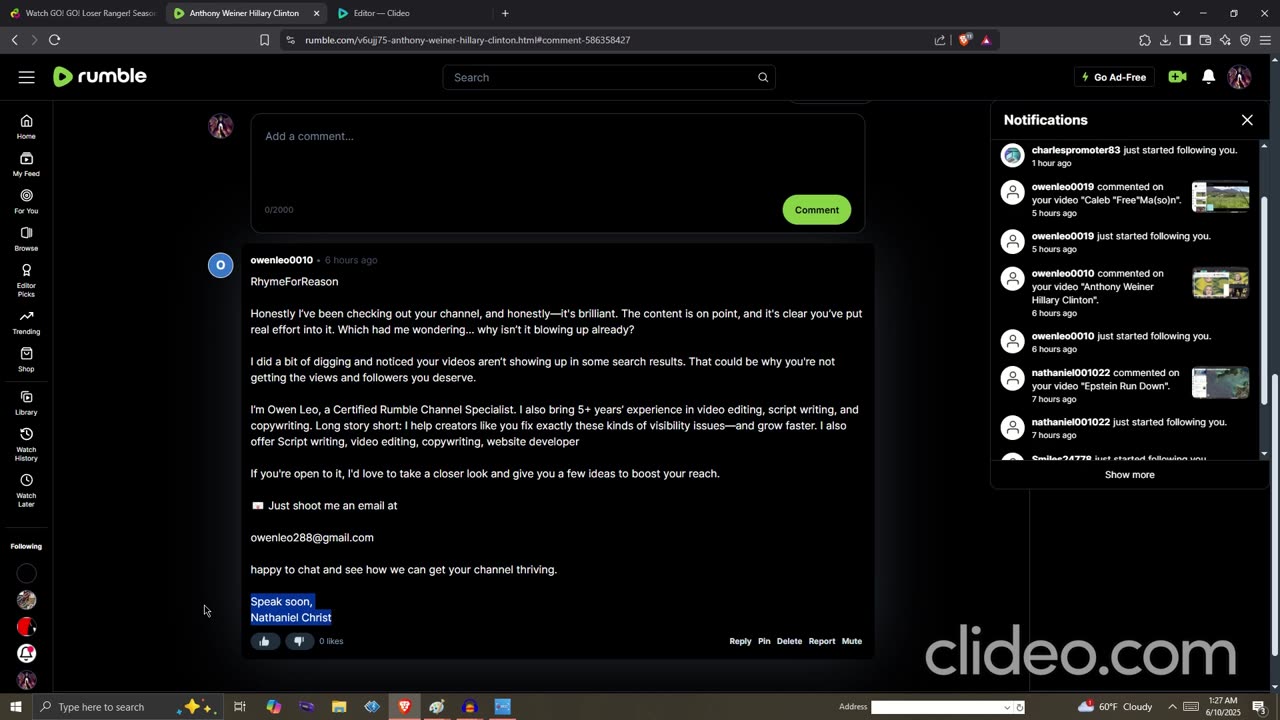1280x720 pixels.
Task: Click the browser address bar URL
Action: click(x=467, y=40)
